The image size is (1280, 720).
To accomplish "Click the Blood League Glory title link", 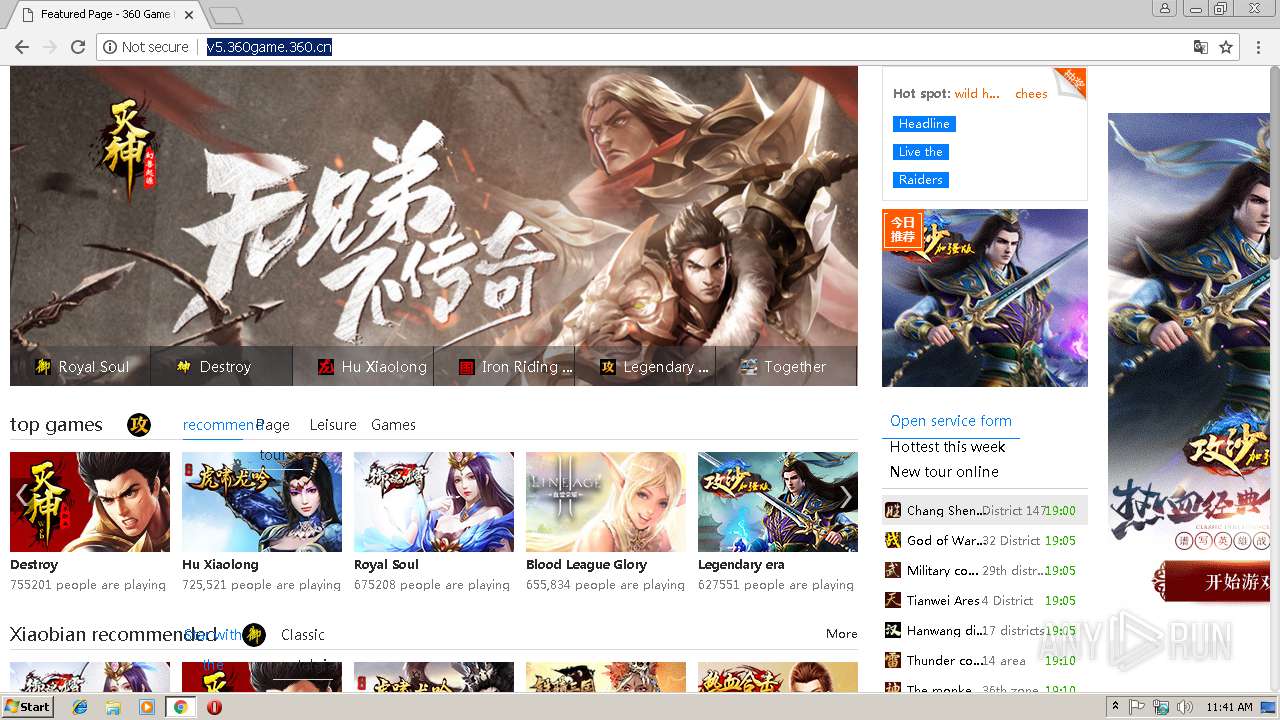I will click(586, 565).
